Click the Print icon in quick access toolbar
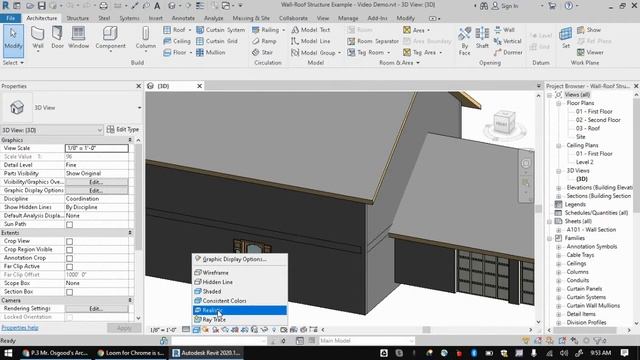640x360 pixels. point(104,6)
